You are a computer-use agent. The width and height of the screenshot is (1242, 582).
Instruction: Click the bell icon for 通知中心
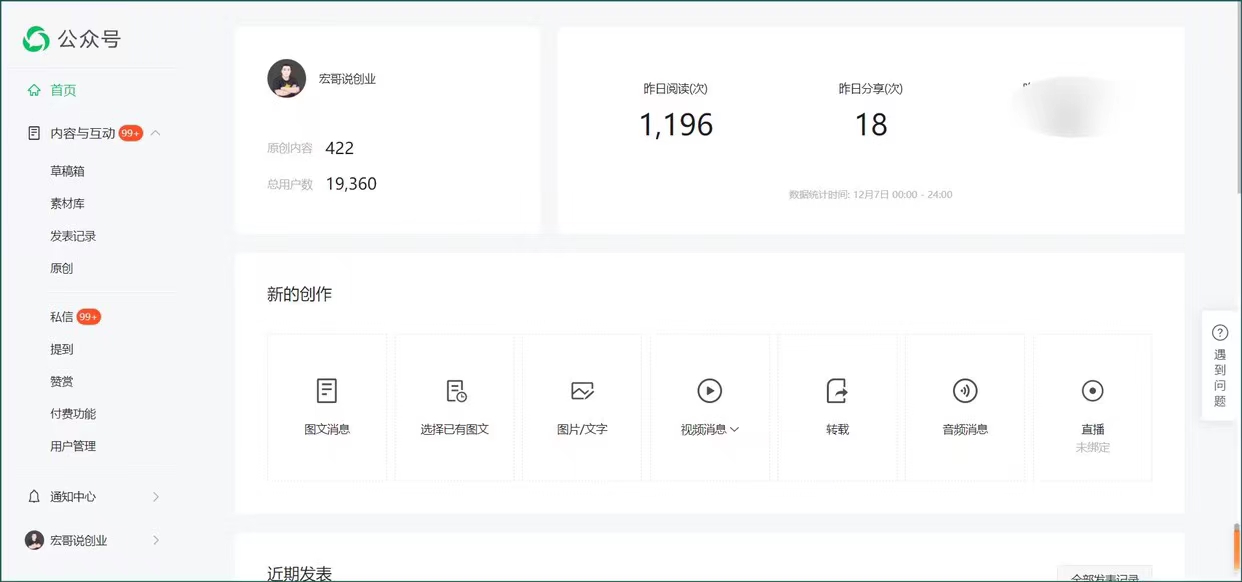(31, 497)
